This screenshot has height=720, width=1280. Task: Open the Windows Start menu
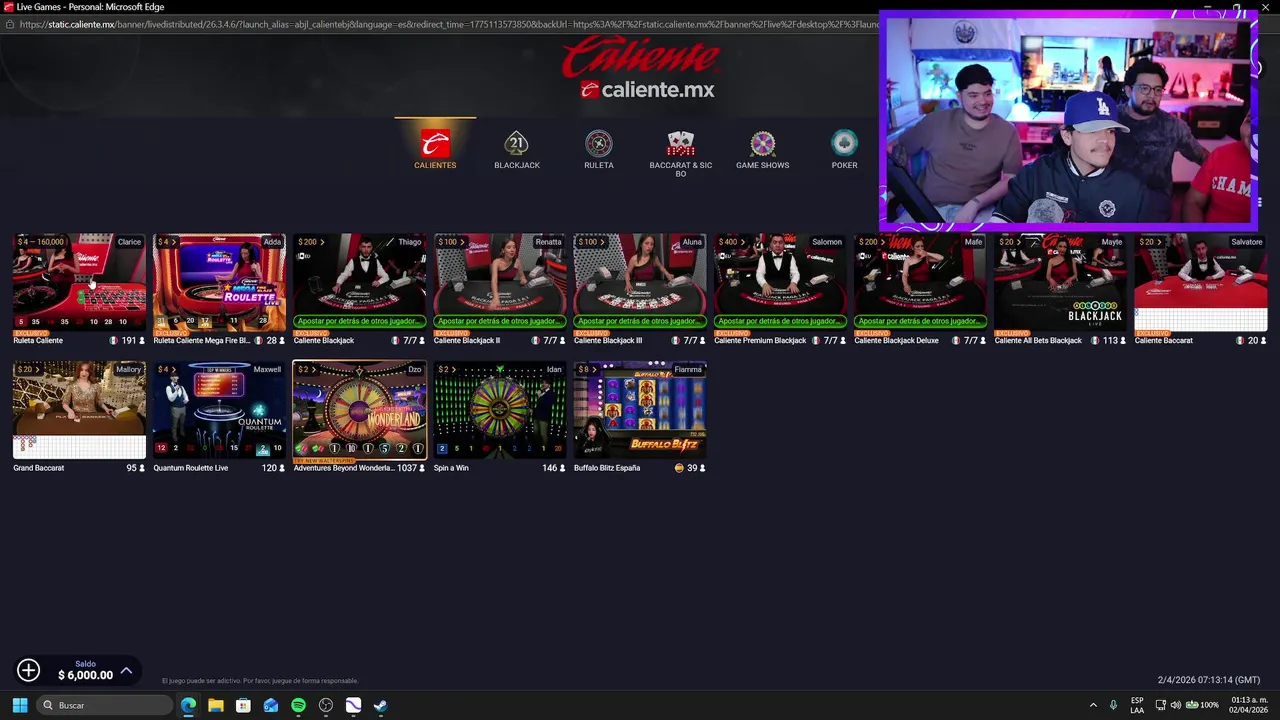pyautogui.click(x=19, y=705)
